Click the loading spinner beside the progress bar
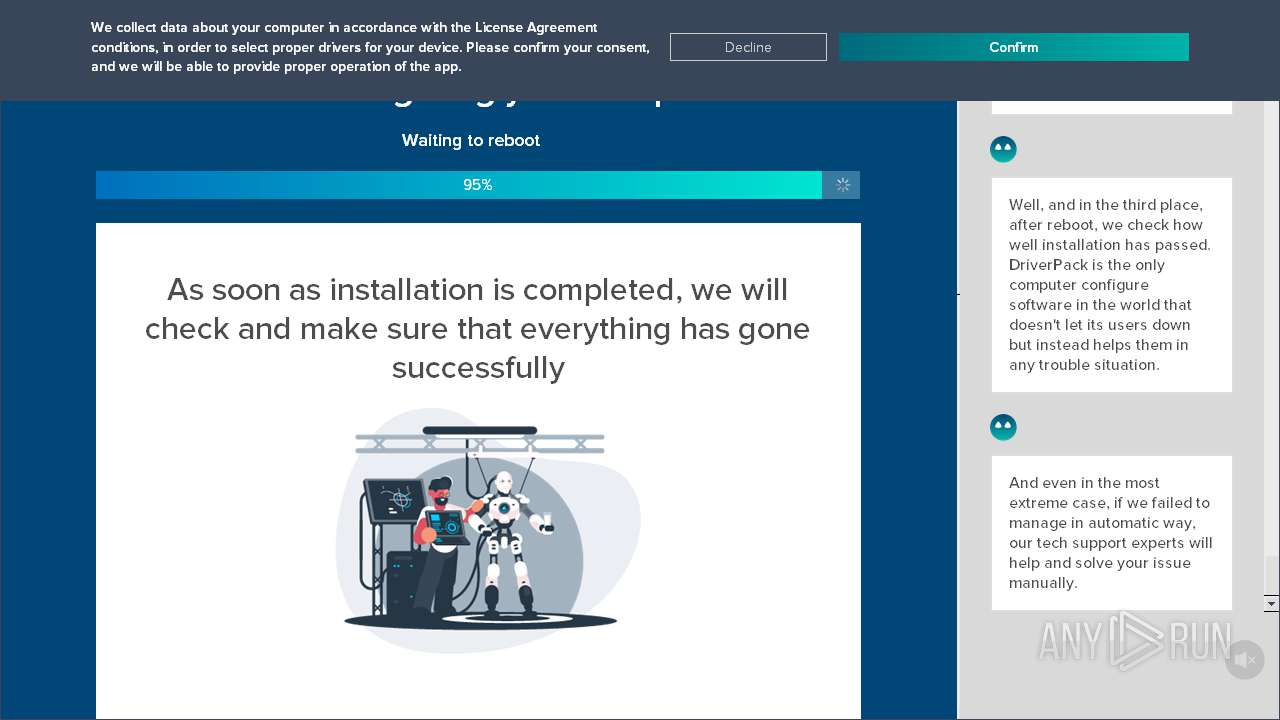Viewport: 1280px width, 720px height. (x=842, y=185)
